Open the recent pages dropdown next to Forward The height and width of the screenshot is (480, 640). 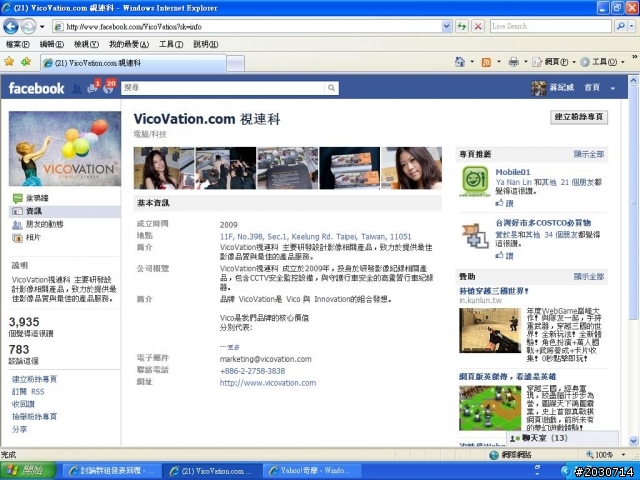pos(42,27)
